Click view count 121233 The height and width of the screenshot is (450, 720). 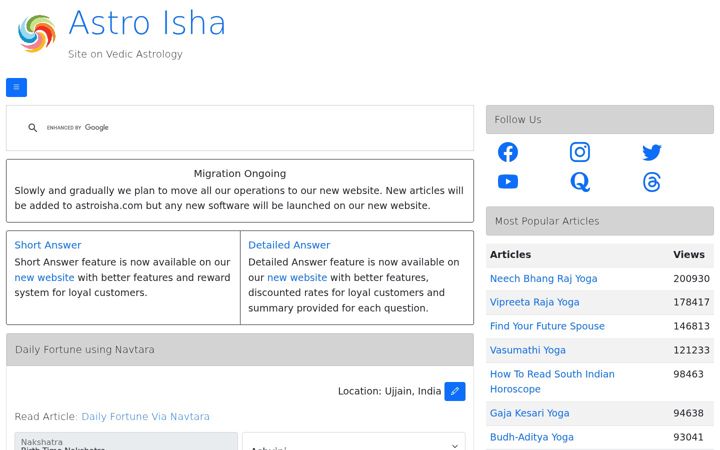(x=691, y=350)
